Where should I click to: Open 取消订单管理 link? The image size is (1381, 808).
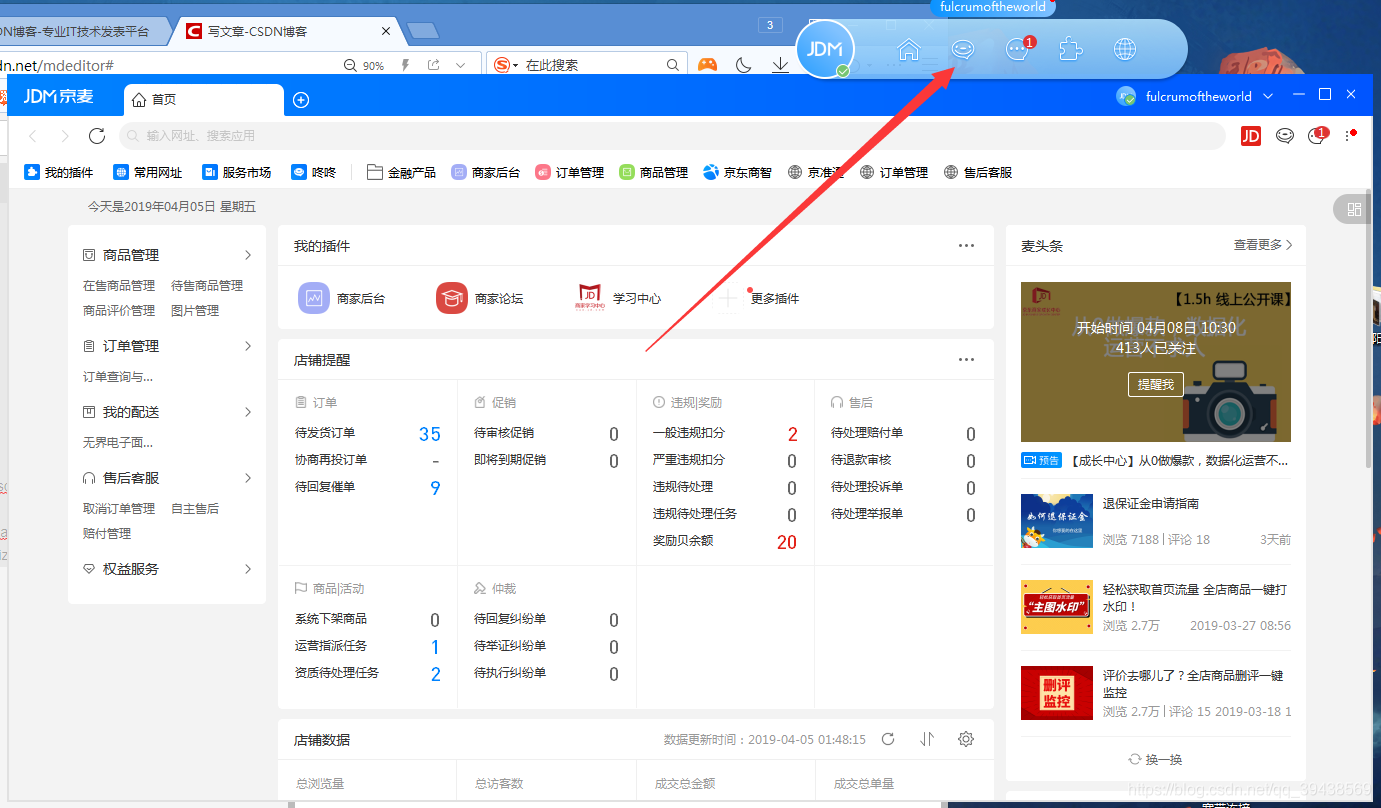pyautogui.click(x=119, y=509)
